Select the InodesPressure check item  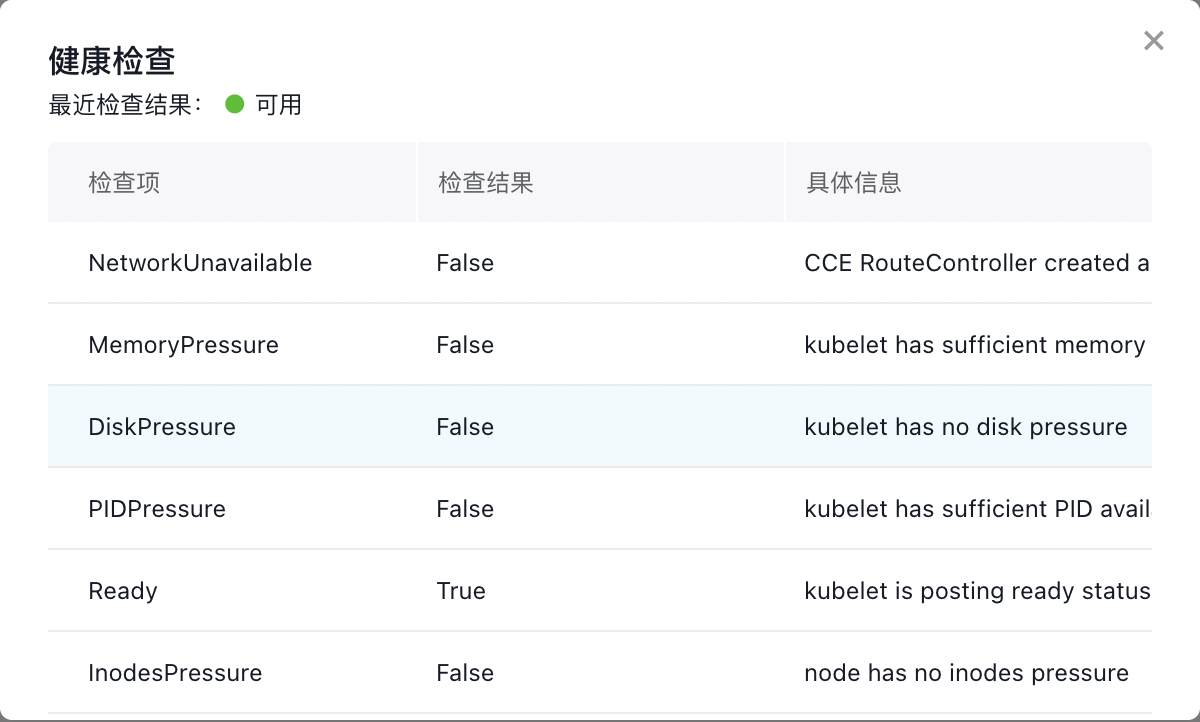tap(175, 673)
